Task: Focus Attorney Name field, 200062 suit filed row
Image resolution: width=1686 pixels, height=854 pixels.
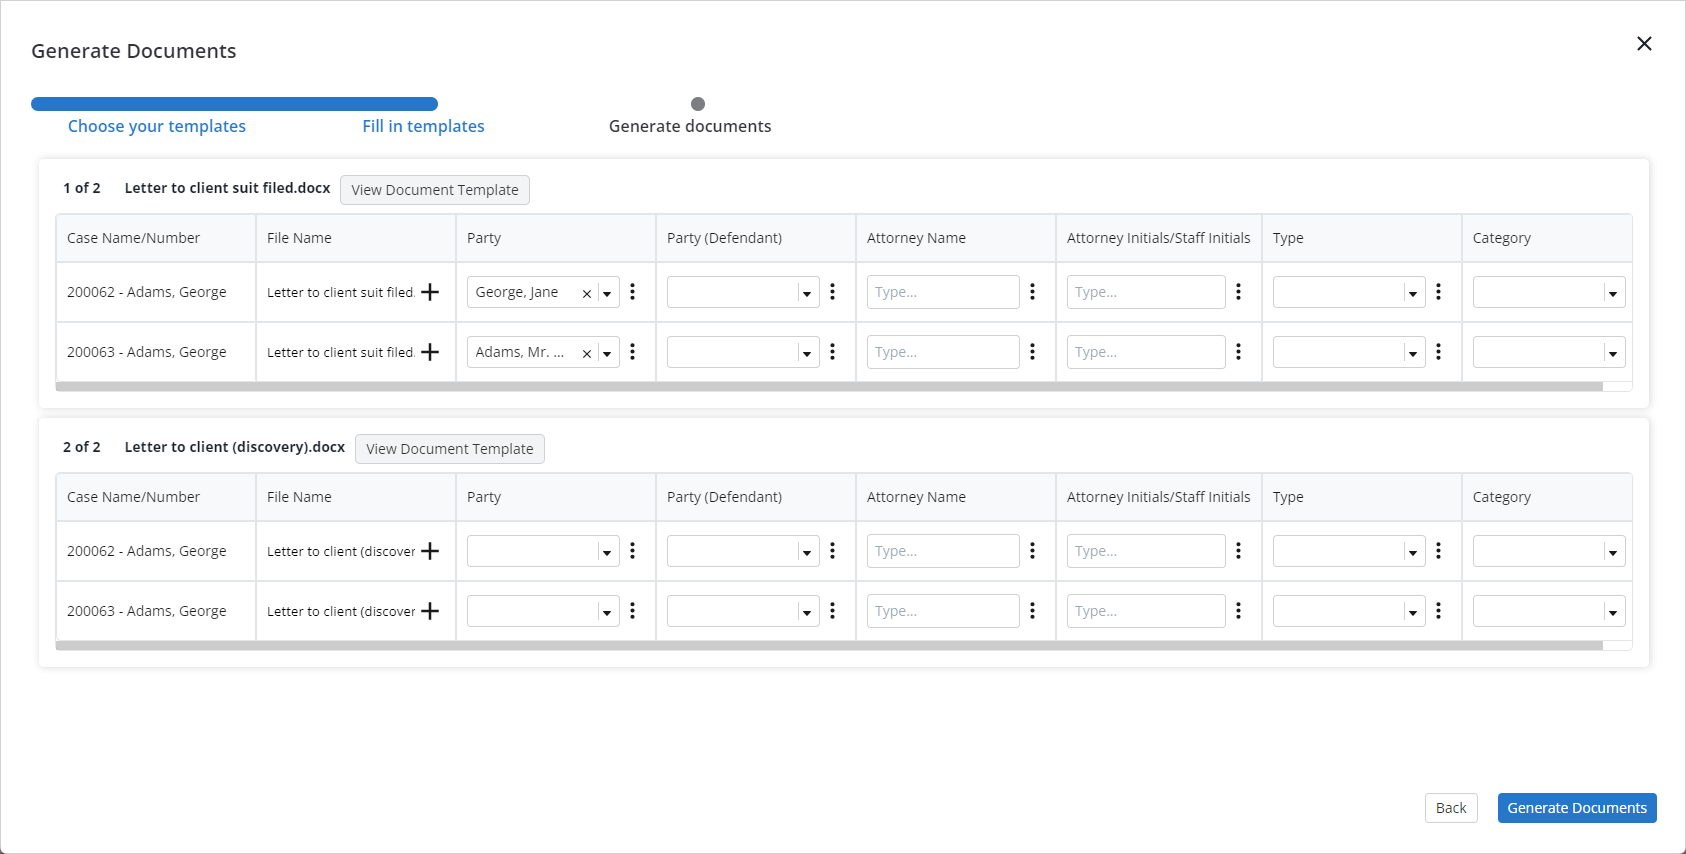Action: point(943,292)
